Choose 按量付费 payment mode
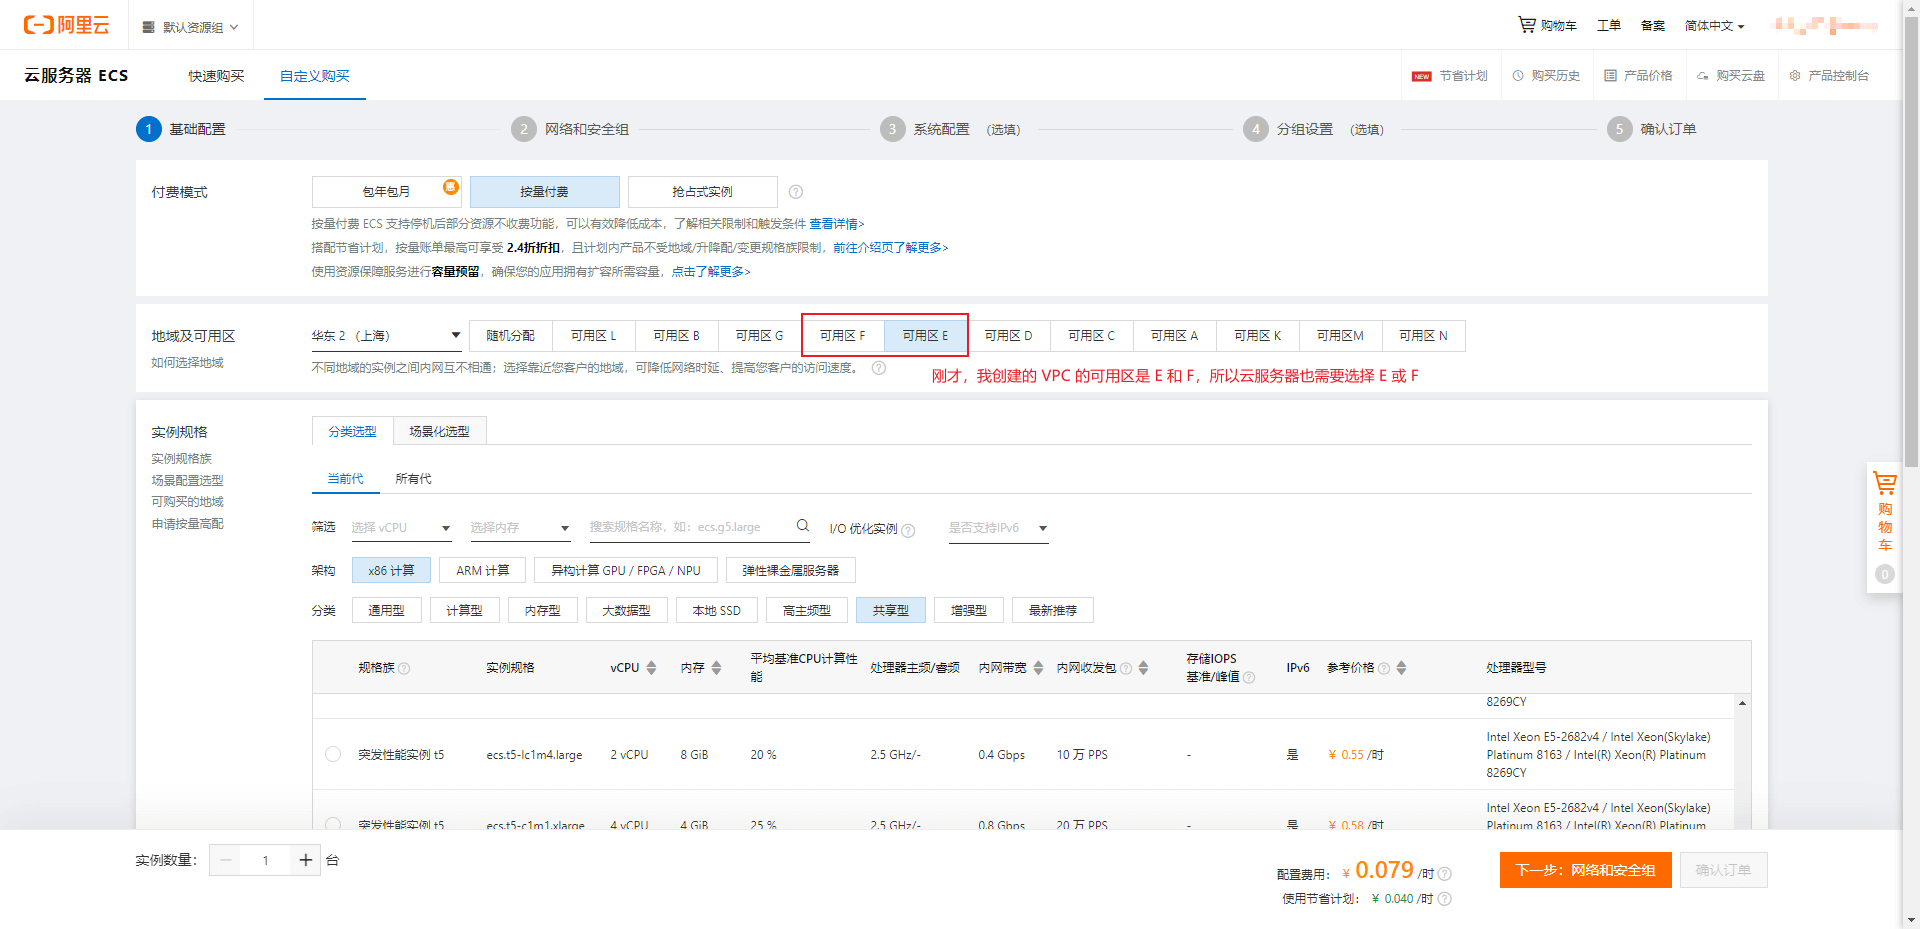The image size is (1920, 929). 544,192
